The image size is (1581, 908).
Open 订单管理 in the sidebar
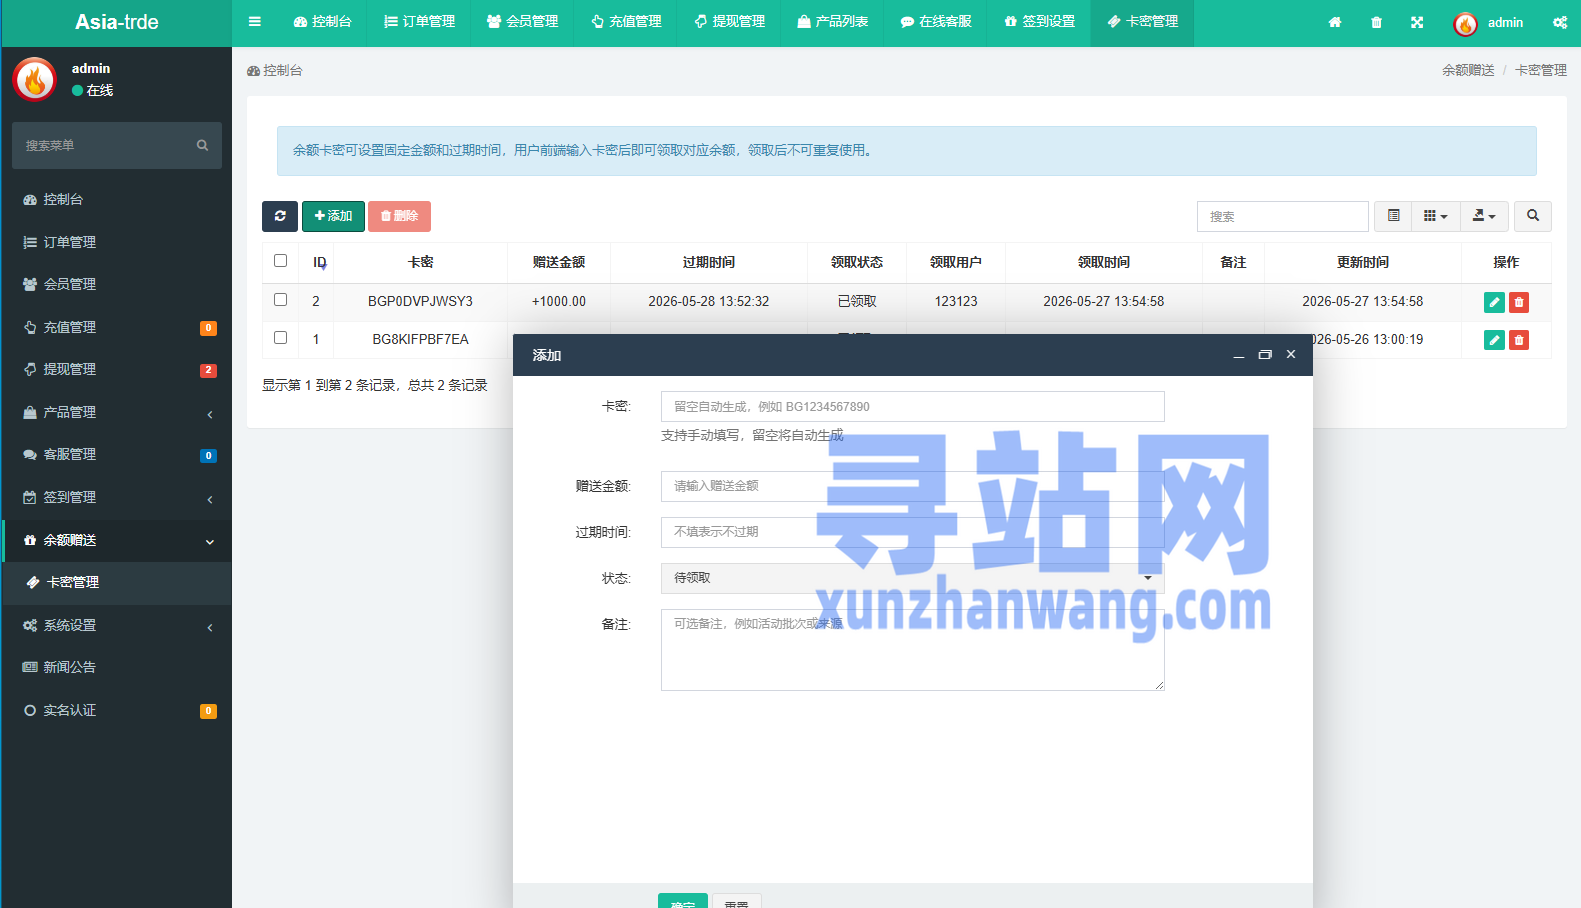pos(116,242)
